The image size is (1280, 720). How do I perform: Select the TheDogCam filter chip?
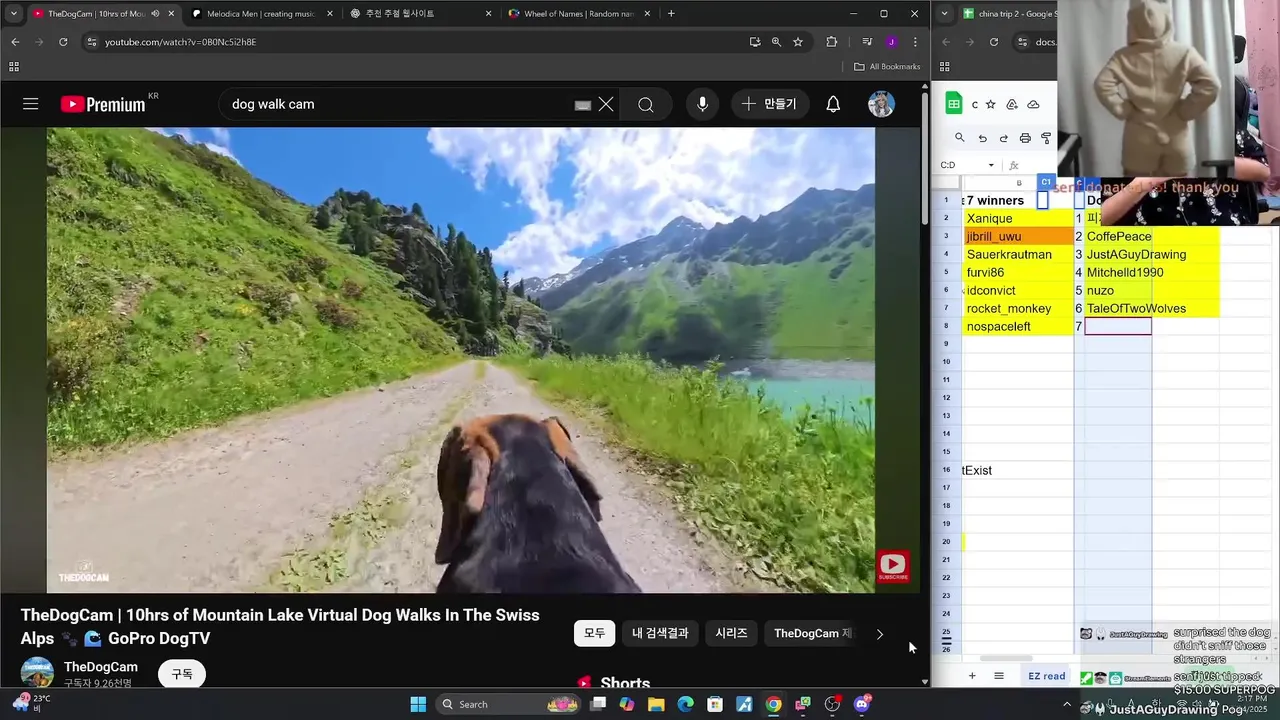tap(812, 633)
